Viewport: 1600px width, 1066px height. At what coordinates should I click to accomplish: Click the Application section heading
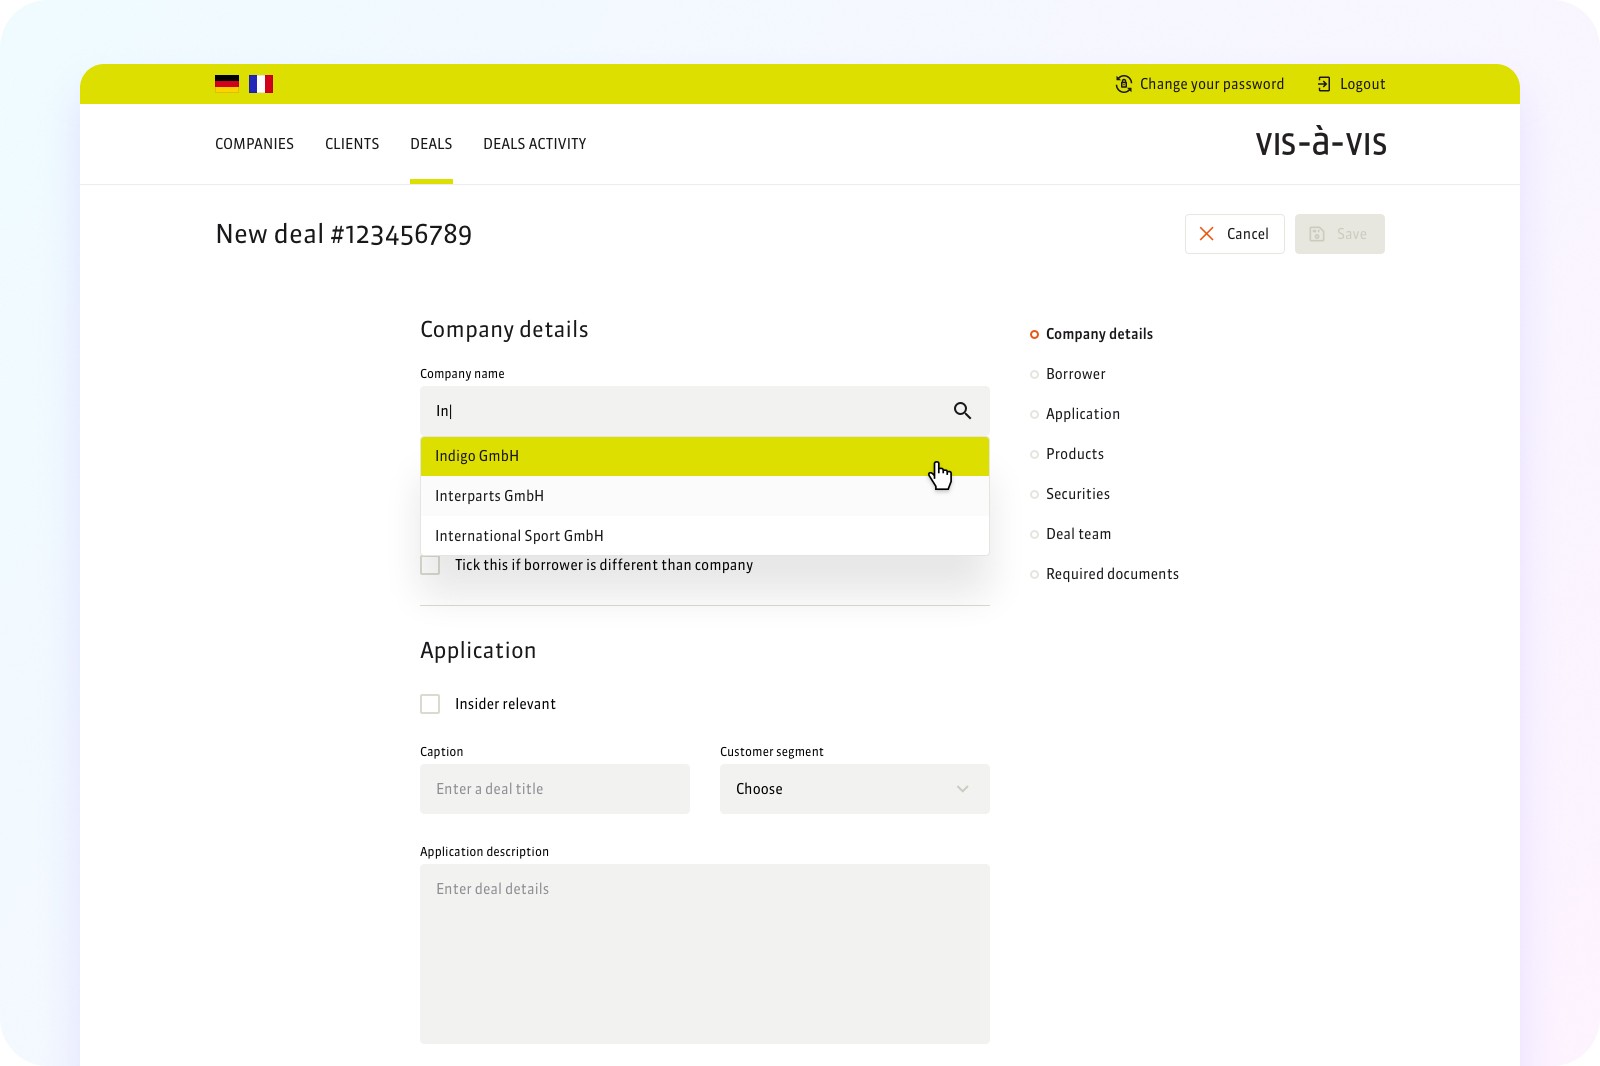point(478,651)
